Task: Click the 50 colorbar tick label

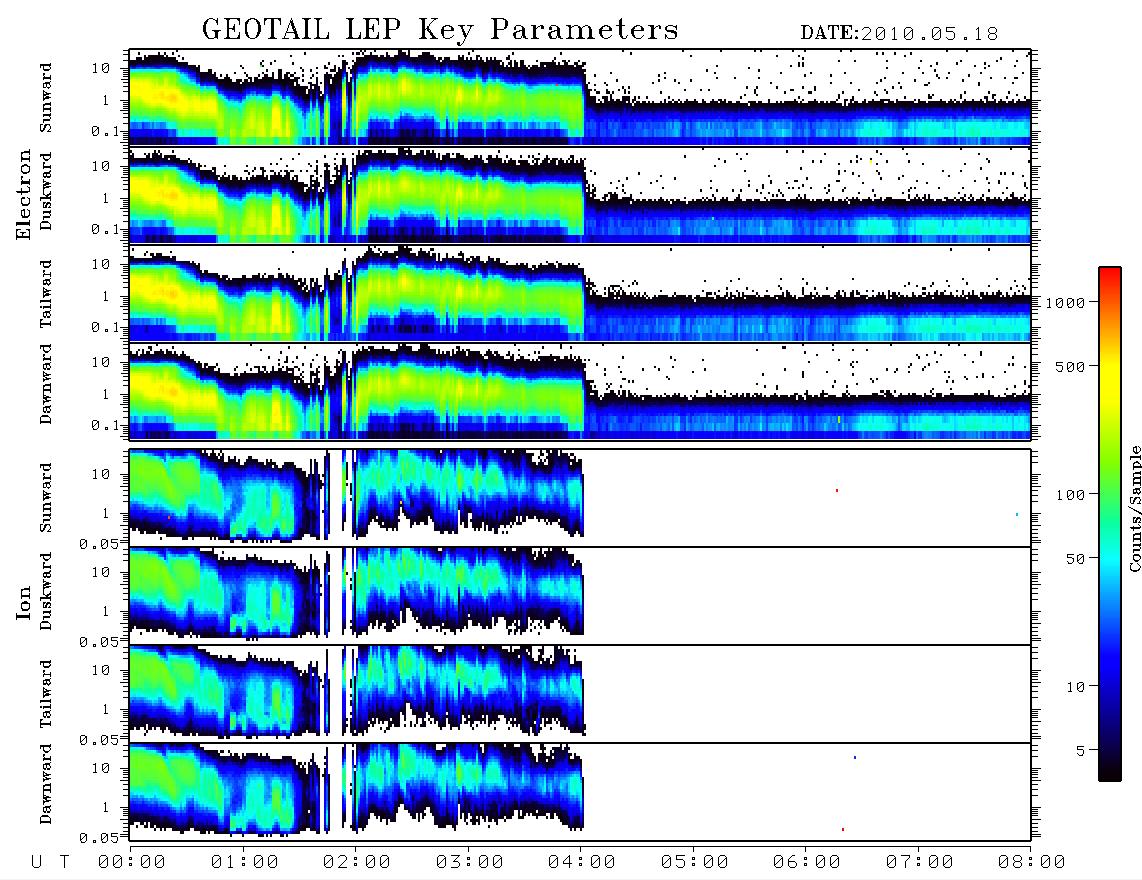Action: point(1075,559)
